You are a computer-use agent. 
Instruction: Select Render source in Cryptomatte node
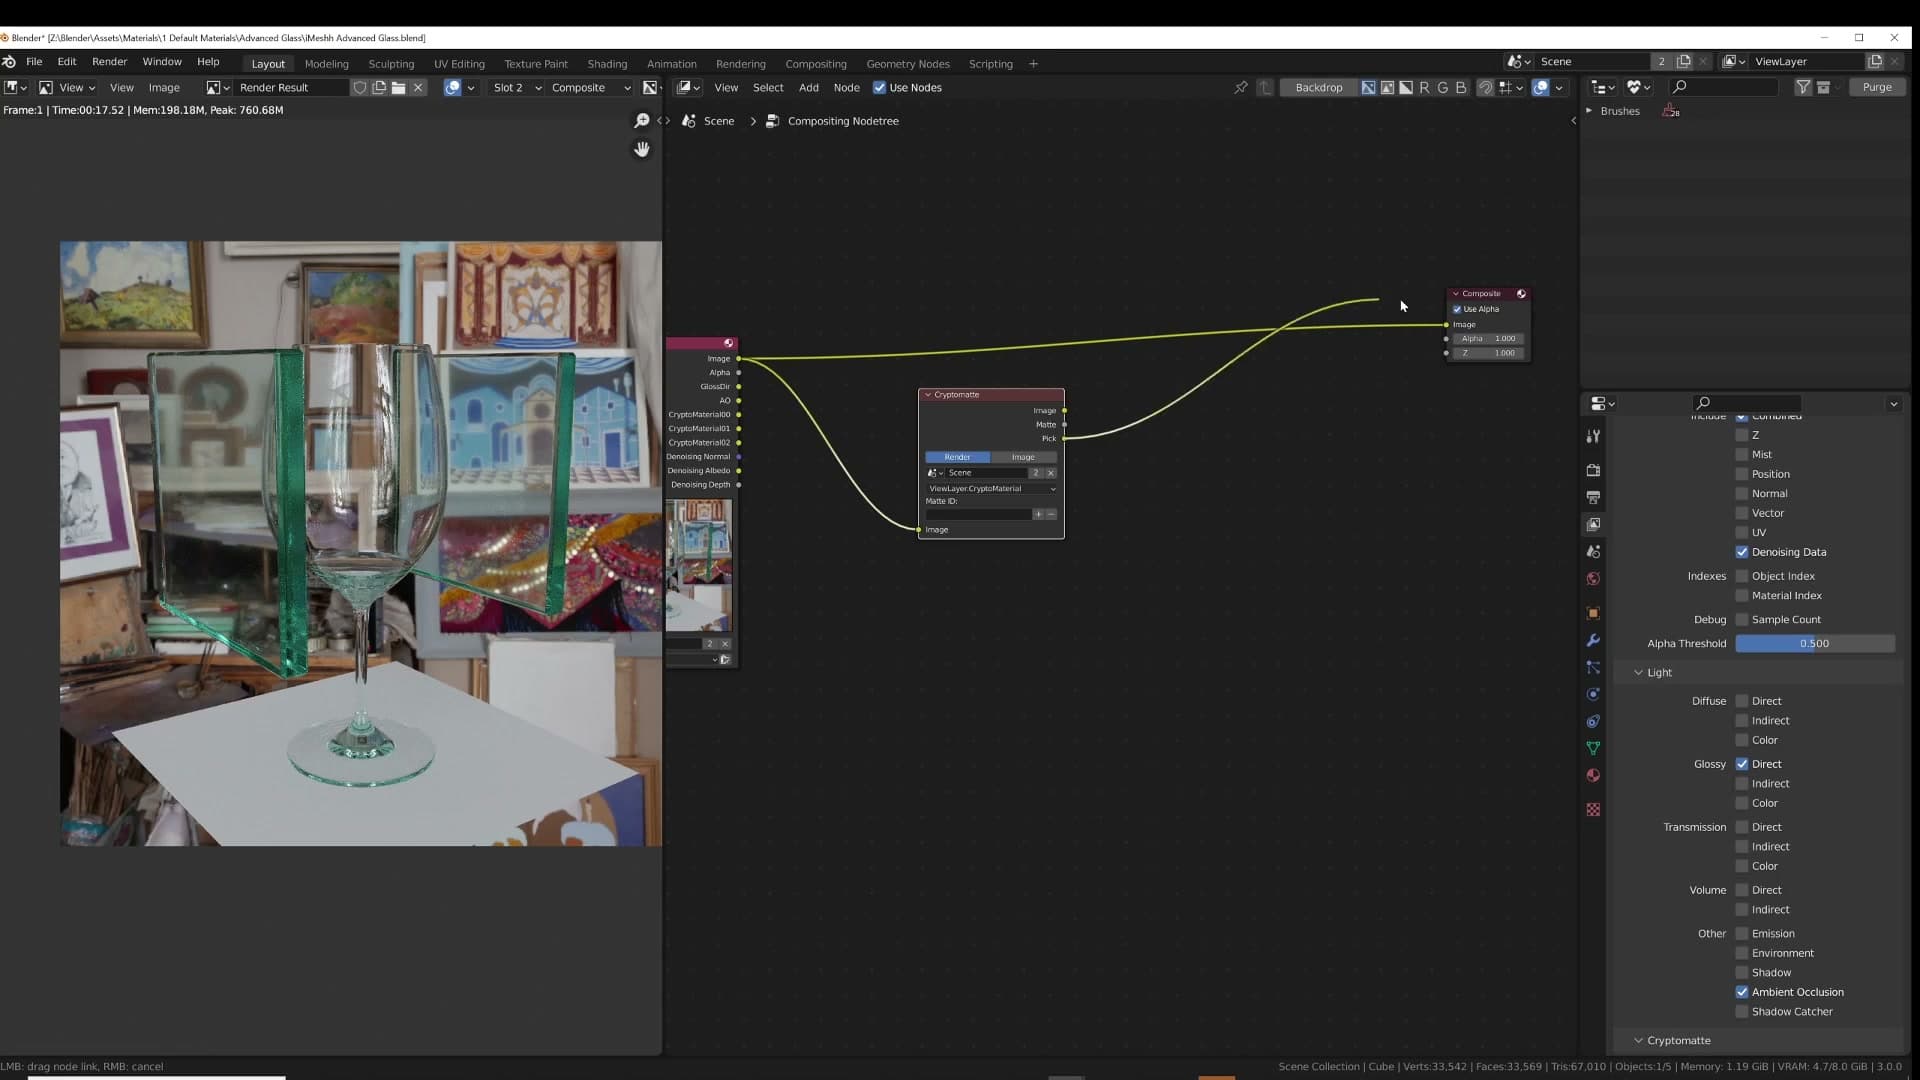[x=957, y=457]
